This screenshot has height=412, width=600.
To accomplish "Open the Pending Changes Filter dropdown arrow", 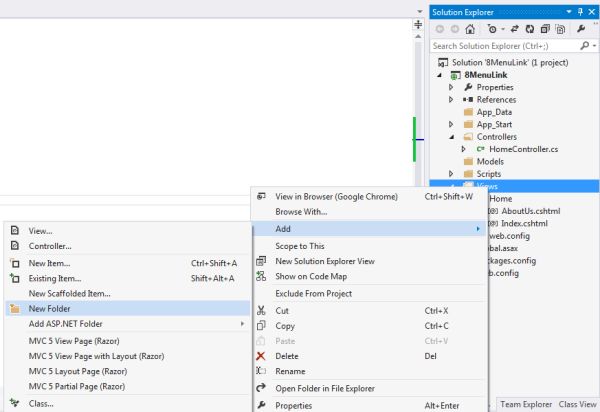I will coord(502,29).
